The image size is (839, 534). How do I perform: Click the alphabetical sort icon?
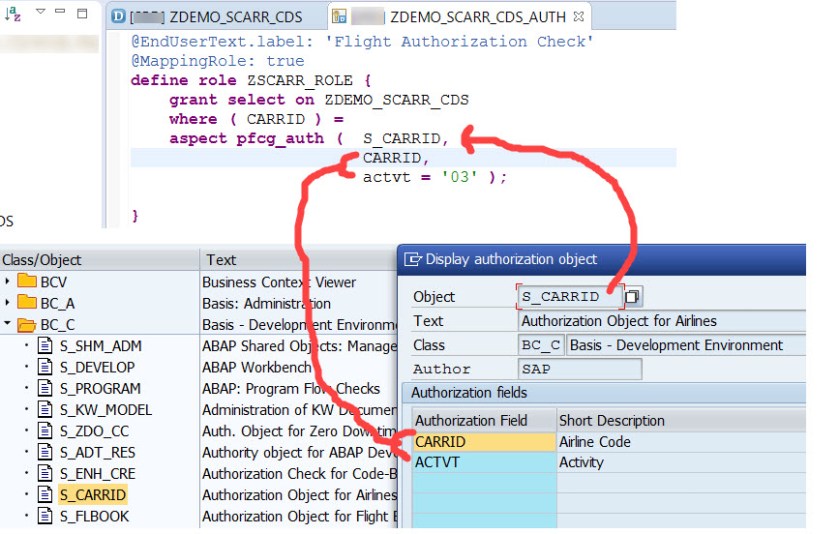(x=13, y=14)
